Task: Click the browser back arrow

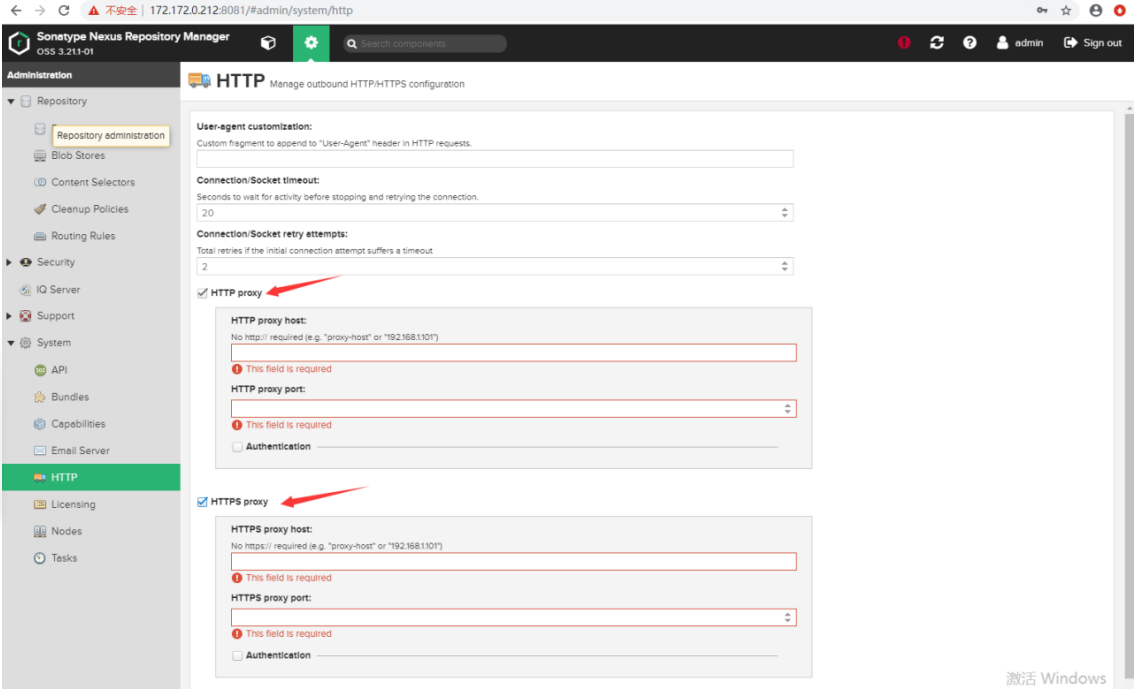Action: point(16,10)
